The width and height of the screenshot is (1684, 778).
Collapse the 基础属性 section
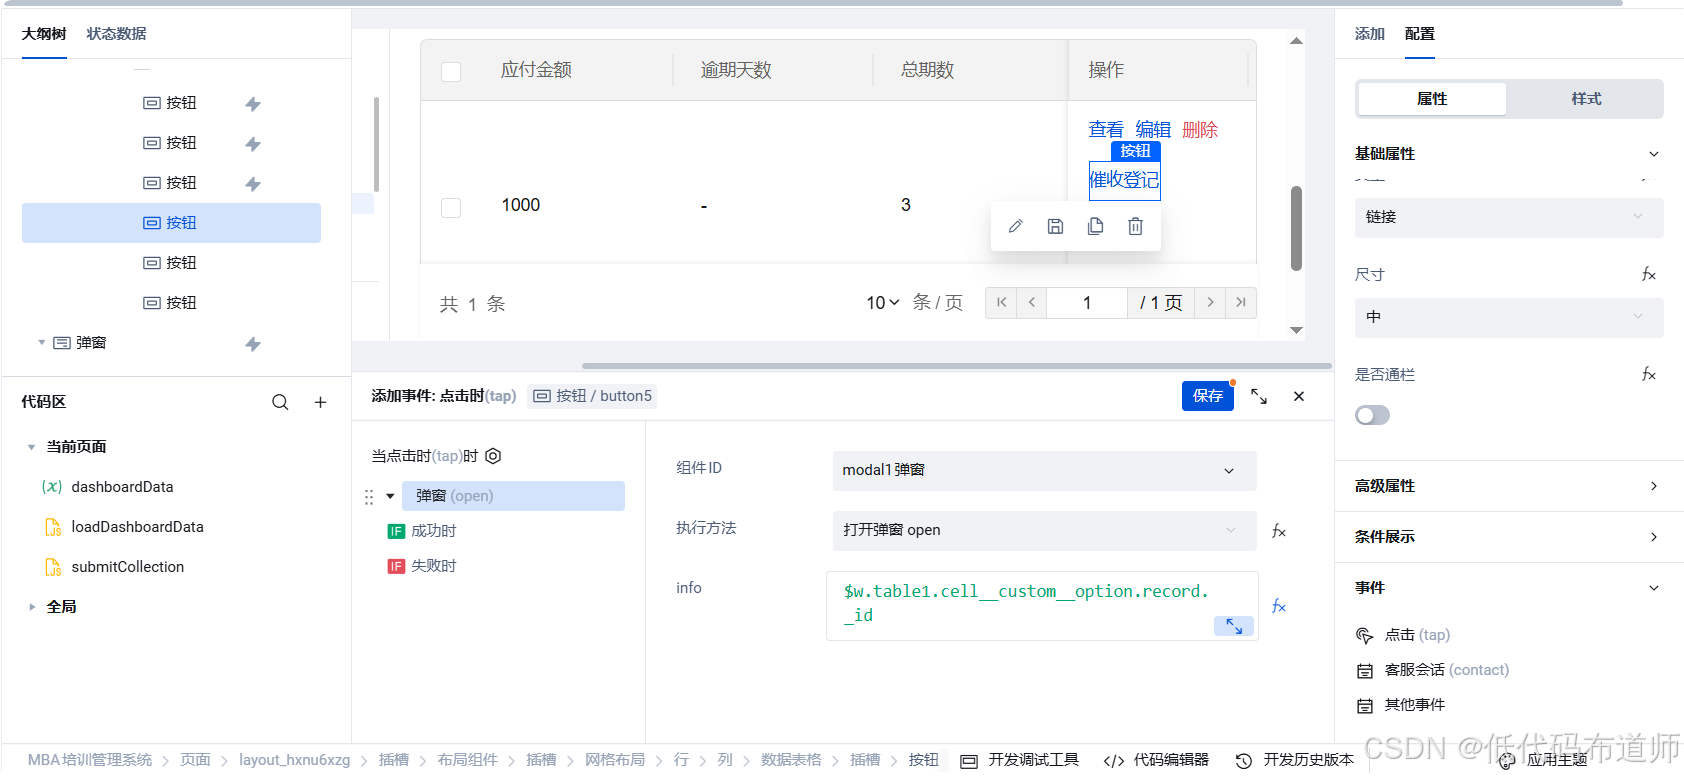click(1654, 154)
